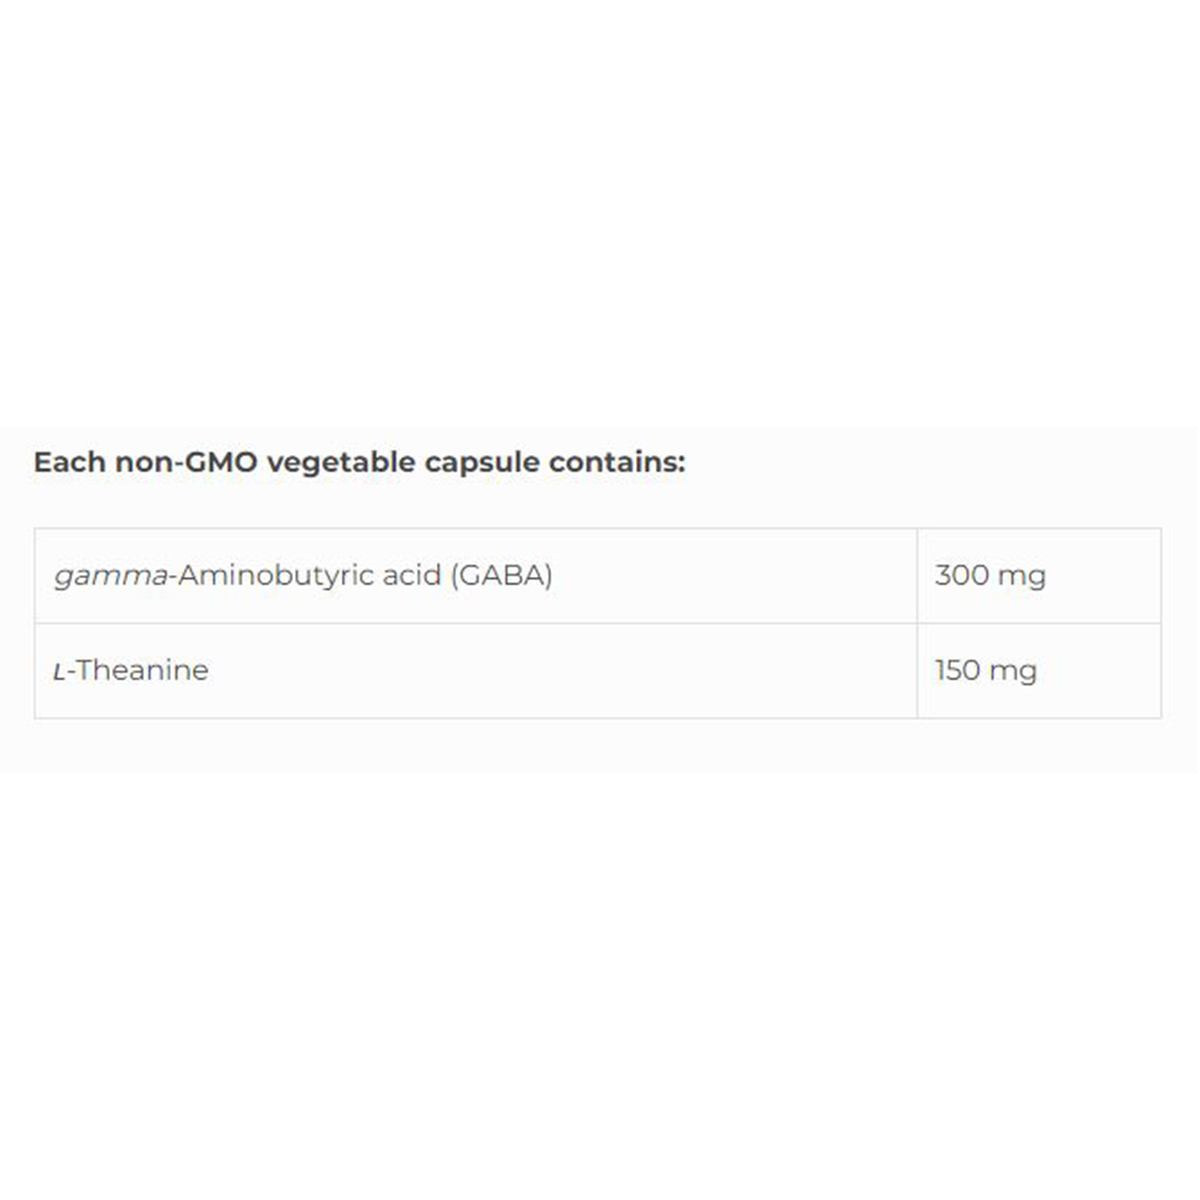Click the word 'Theanine' in the table
Screen dimensions: 1200x1200
click(142, 670)
